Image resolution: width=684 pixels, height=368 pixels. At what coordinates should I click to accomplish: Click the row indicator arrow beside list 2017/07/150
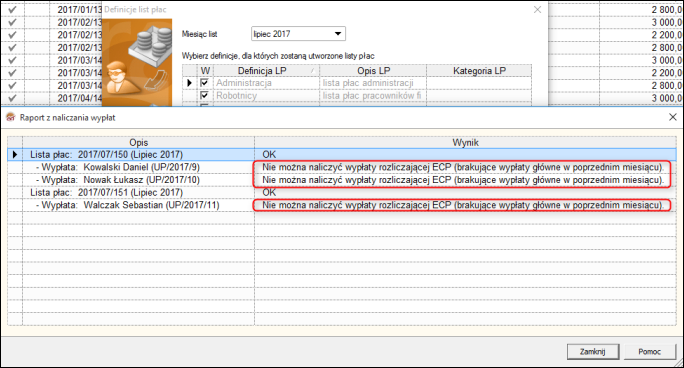pyautogui.click(x=15, y=154)
